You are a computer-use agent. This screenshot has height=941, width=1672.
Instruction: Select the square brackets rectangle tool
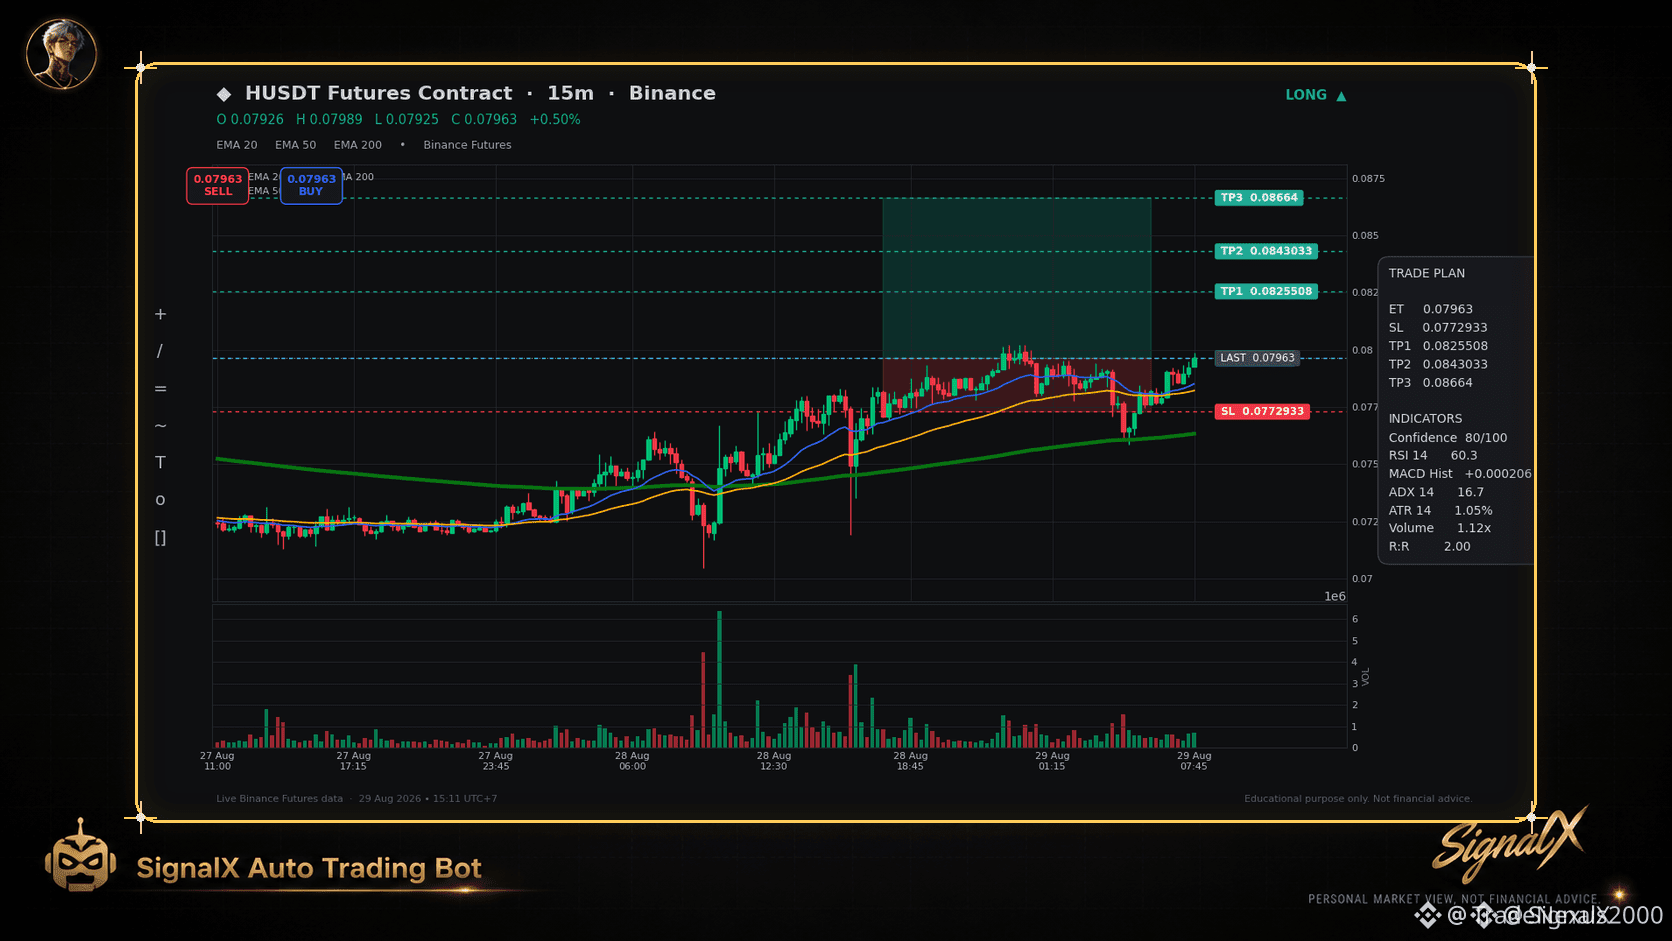coord(160,538)
